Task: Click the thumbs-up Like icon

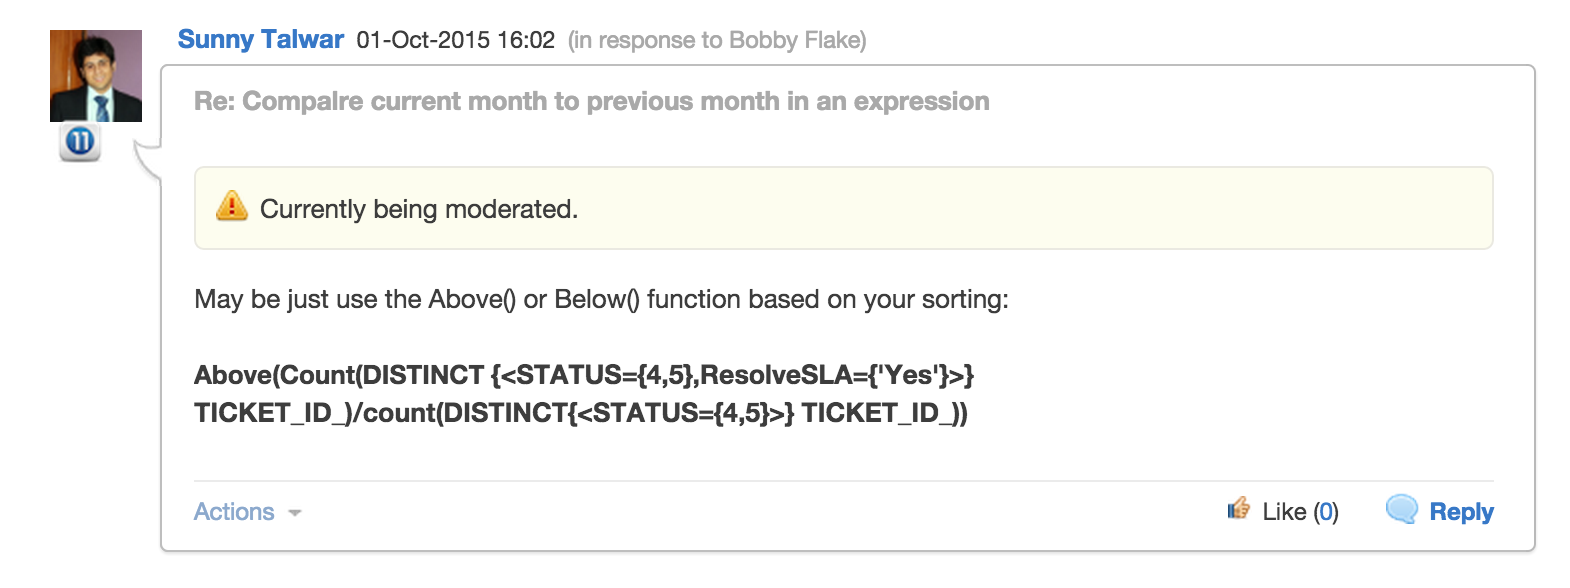Action: (x=1239, y=509)
